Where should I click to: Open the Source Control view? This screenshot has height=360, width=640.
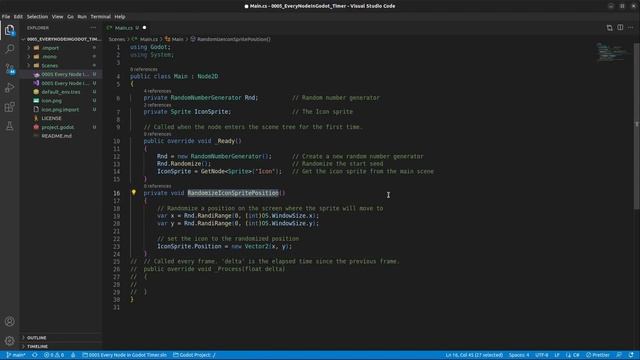coord(9,68)
